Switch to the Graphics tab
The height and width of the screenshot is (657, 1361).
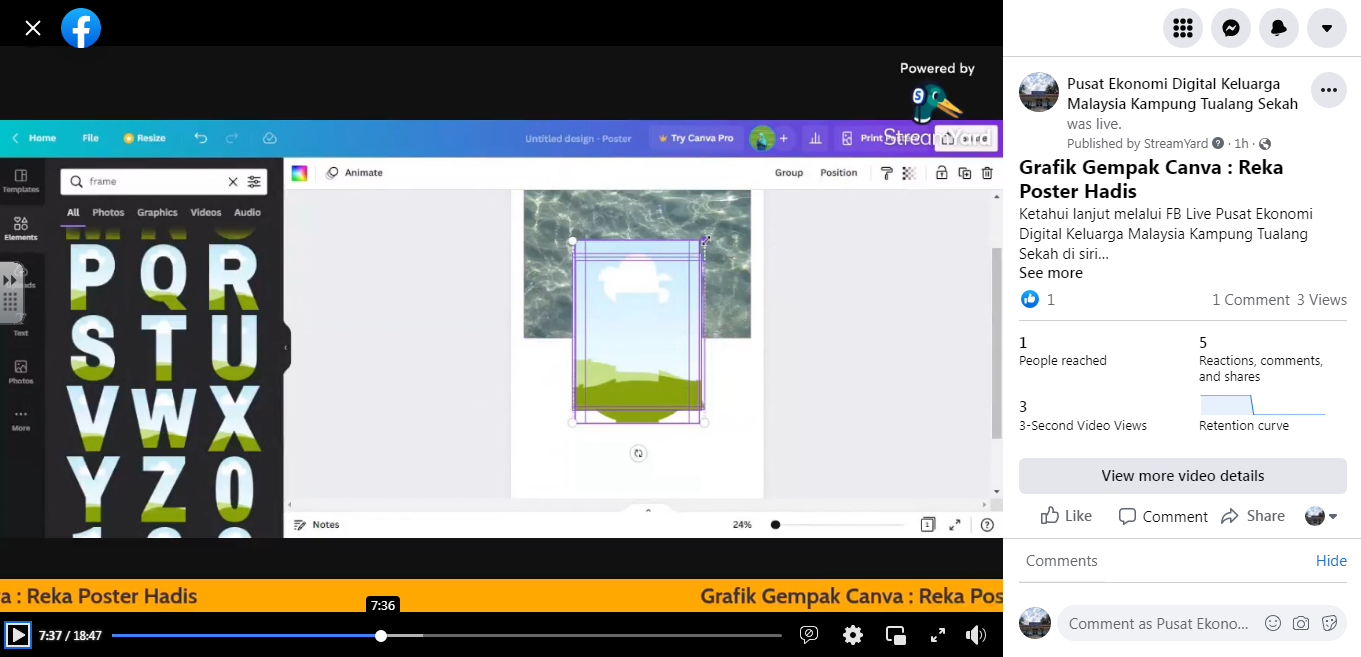(157, 212)
